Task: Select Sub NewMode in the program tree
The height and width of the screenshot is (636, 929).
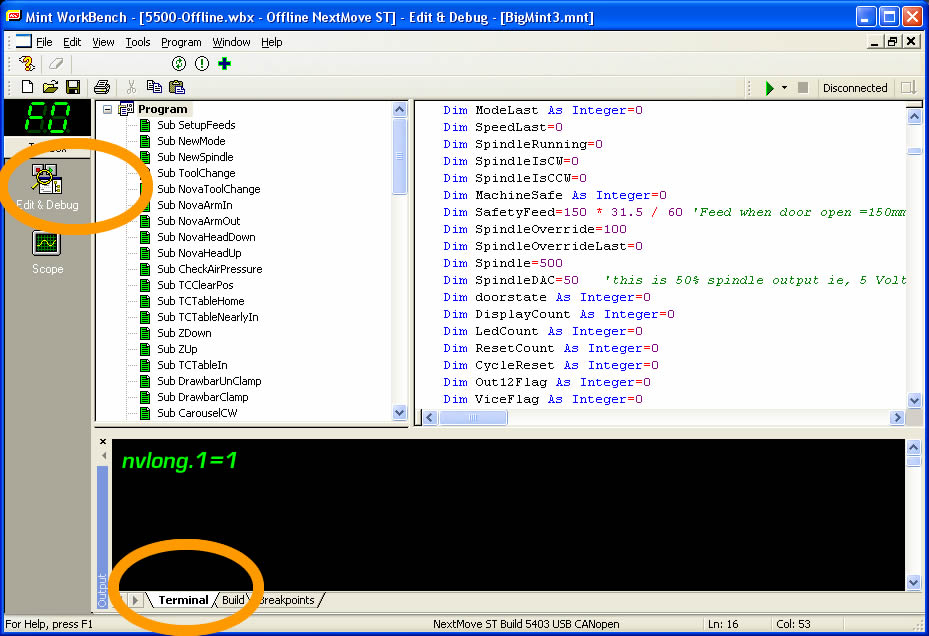Action: coord(191,141)
